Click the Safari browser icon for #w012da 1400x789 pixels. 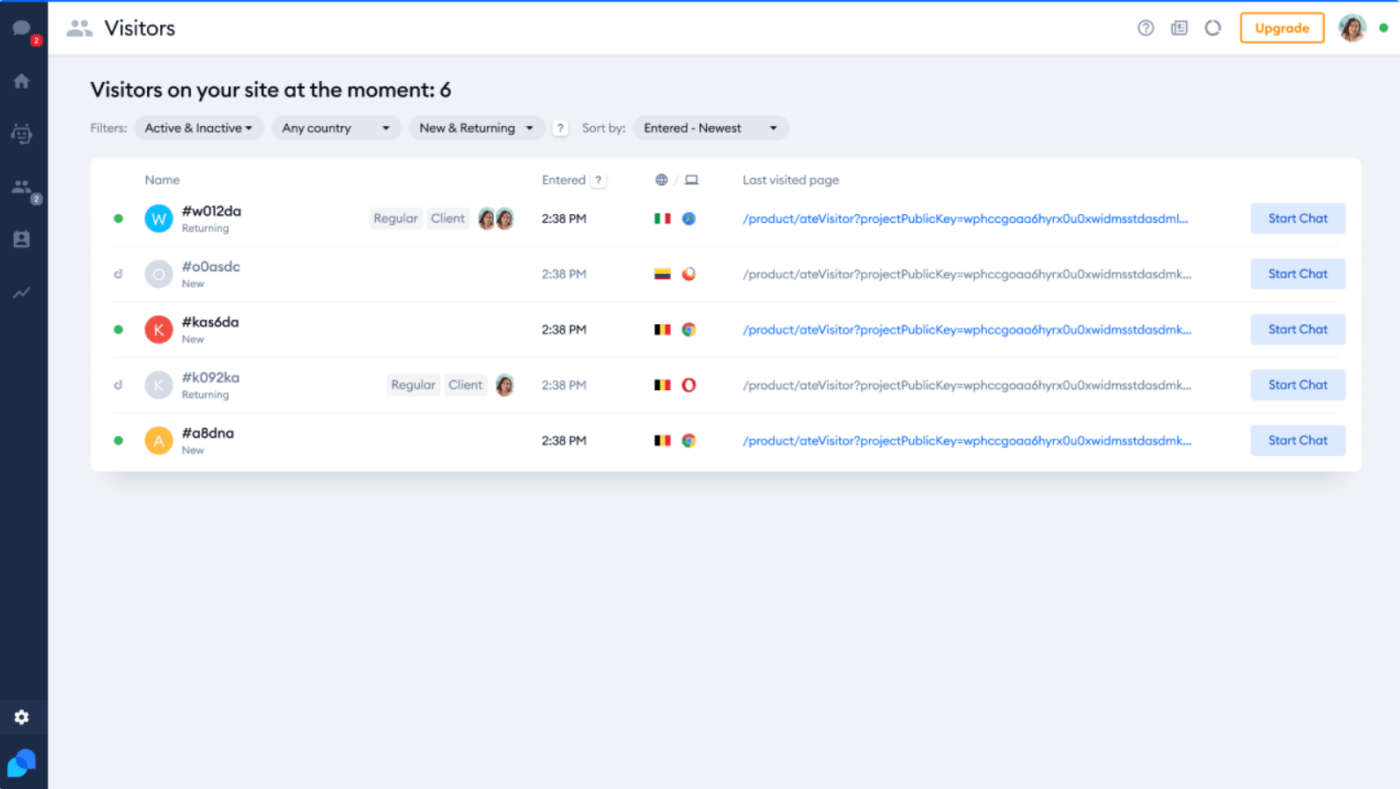689,218
